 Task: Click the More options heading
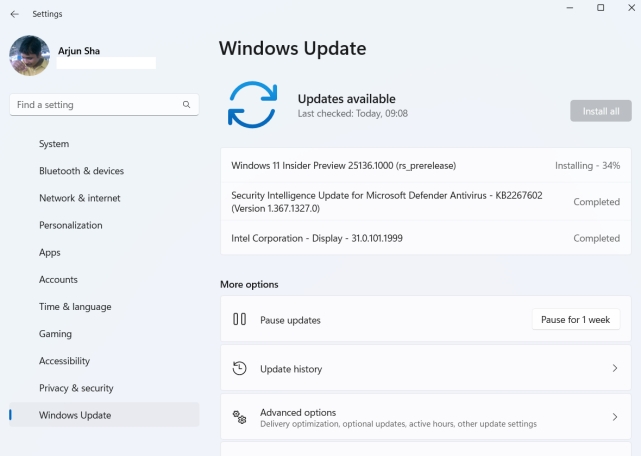[x=249, y=284]
